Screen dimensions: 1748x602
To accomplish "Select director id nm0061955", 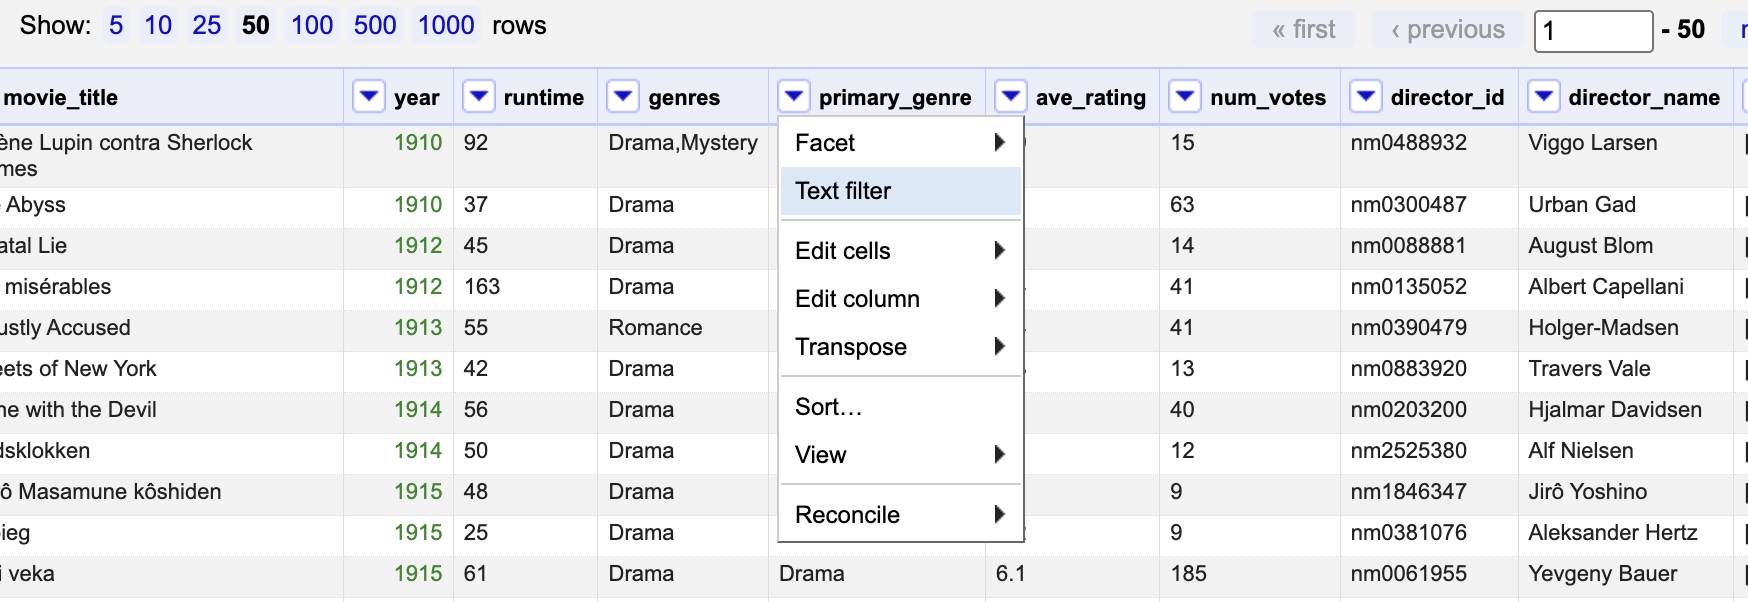I will [1408, 574].
